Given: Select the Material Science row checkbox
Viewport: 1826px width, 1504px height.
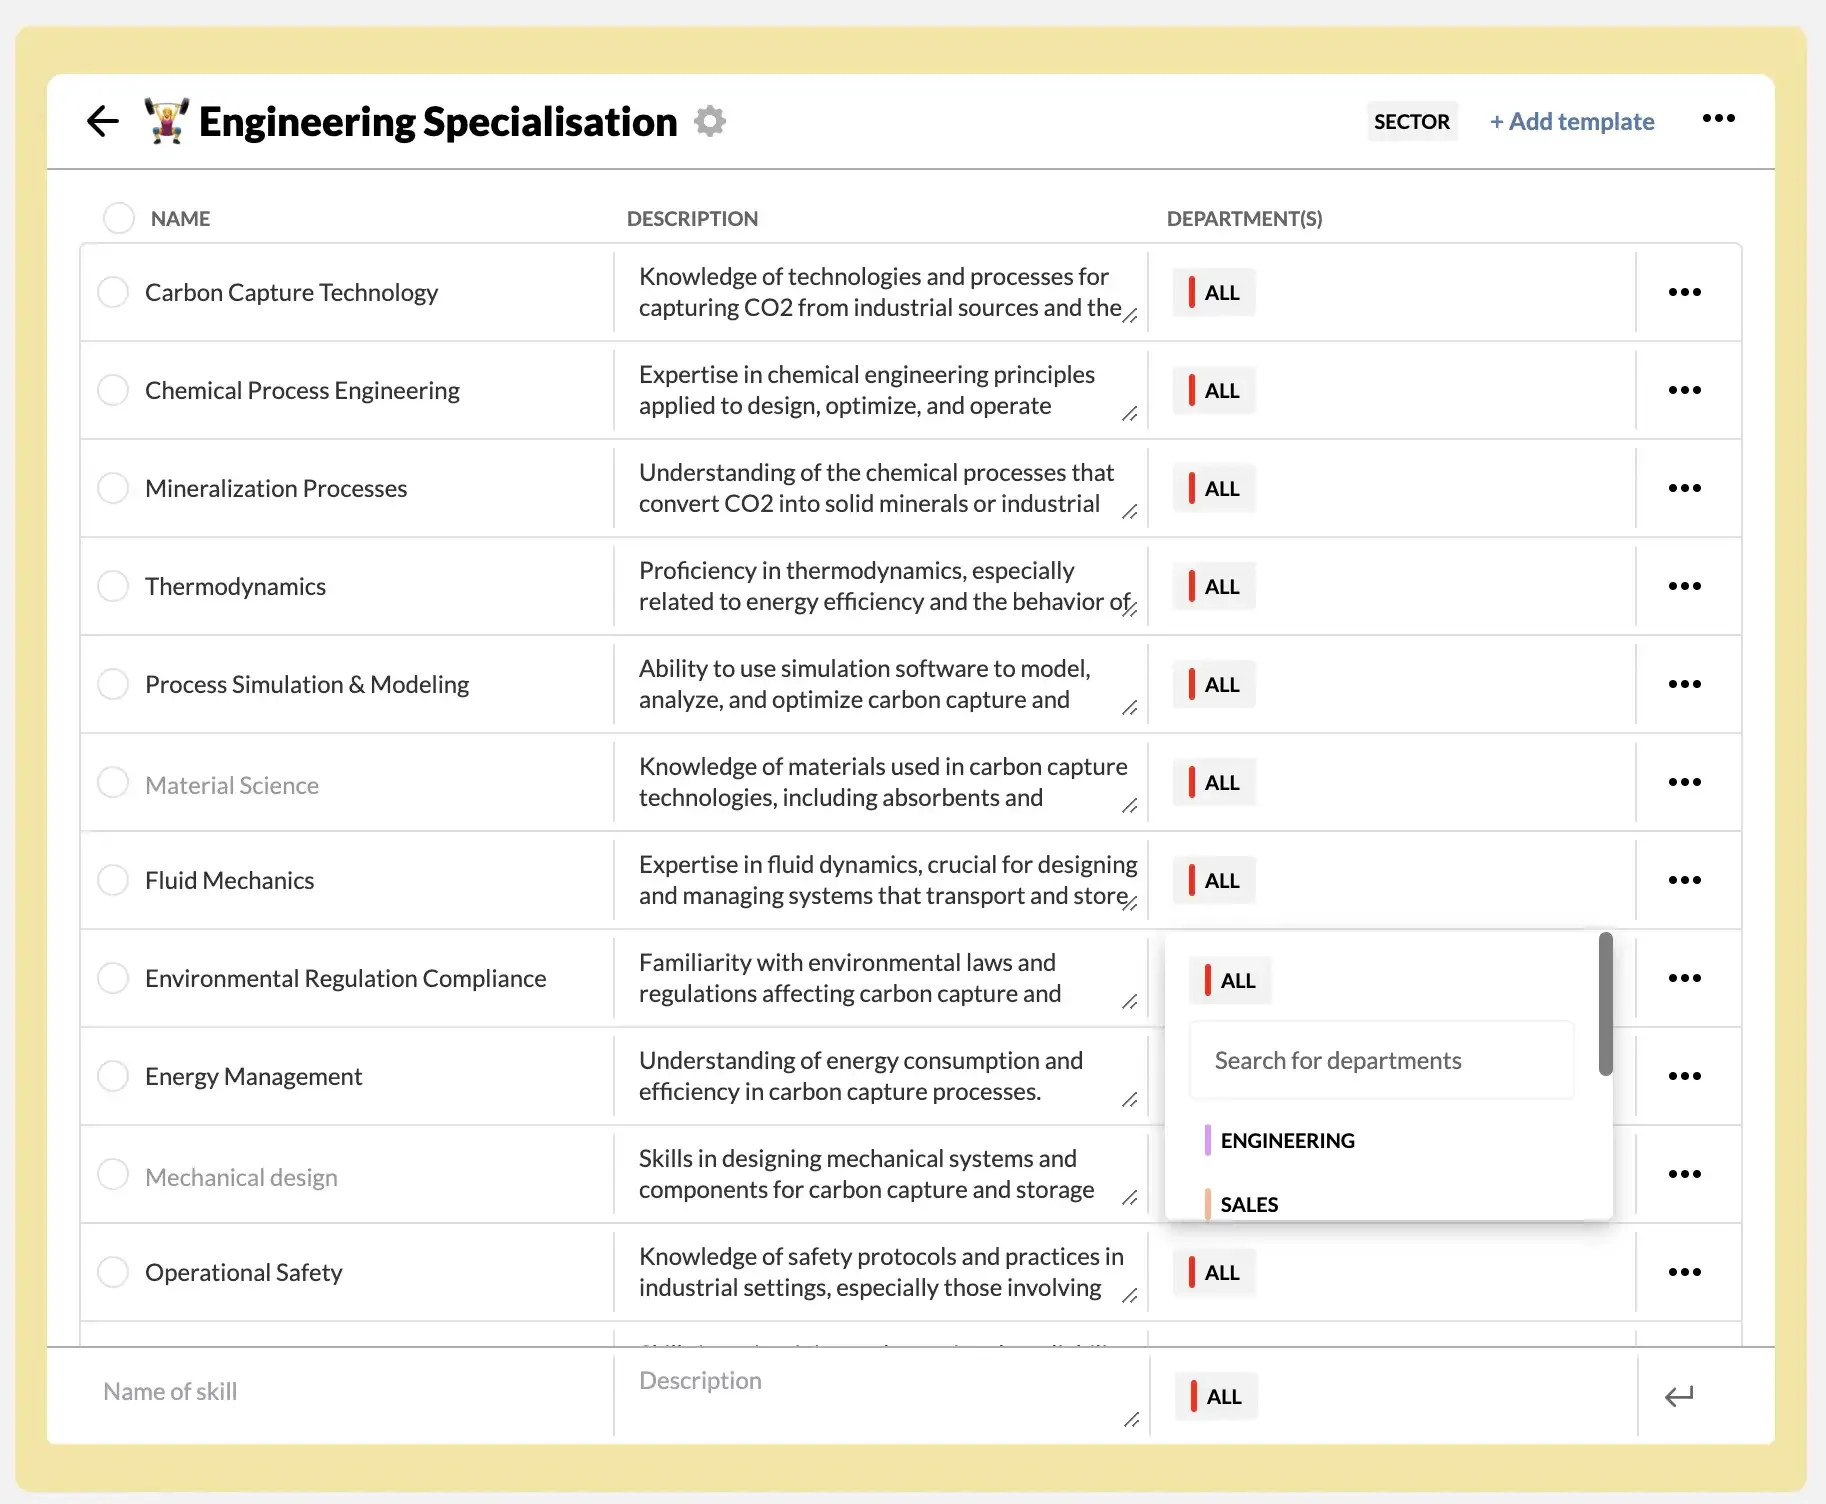Looking at the screenshot, I should tap(113, 782).
